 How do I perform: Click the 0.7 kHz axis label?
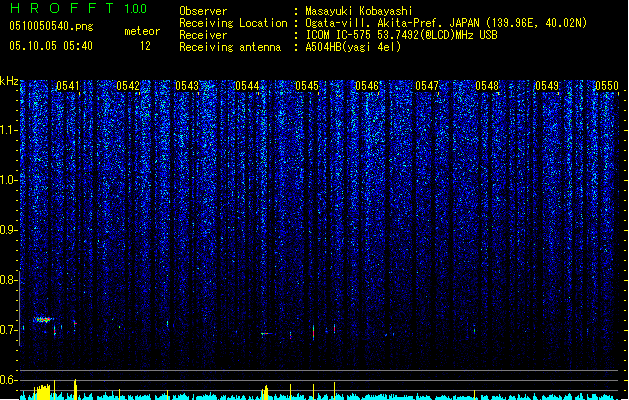pos(9,330)
